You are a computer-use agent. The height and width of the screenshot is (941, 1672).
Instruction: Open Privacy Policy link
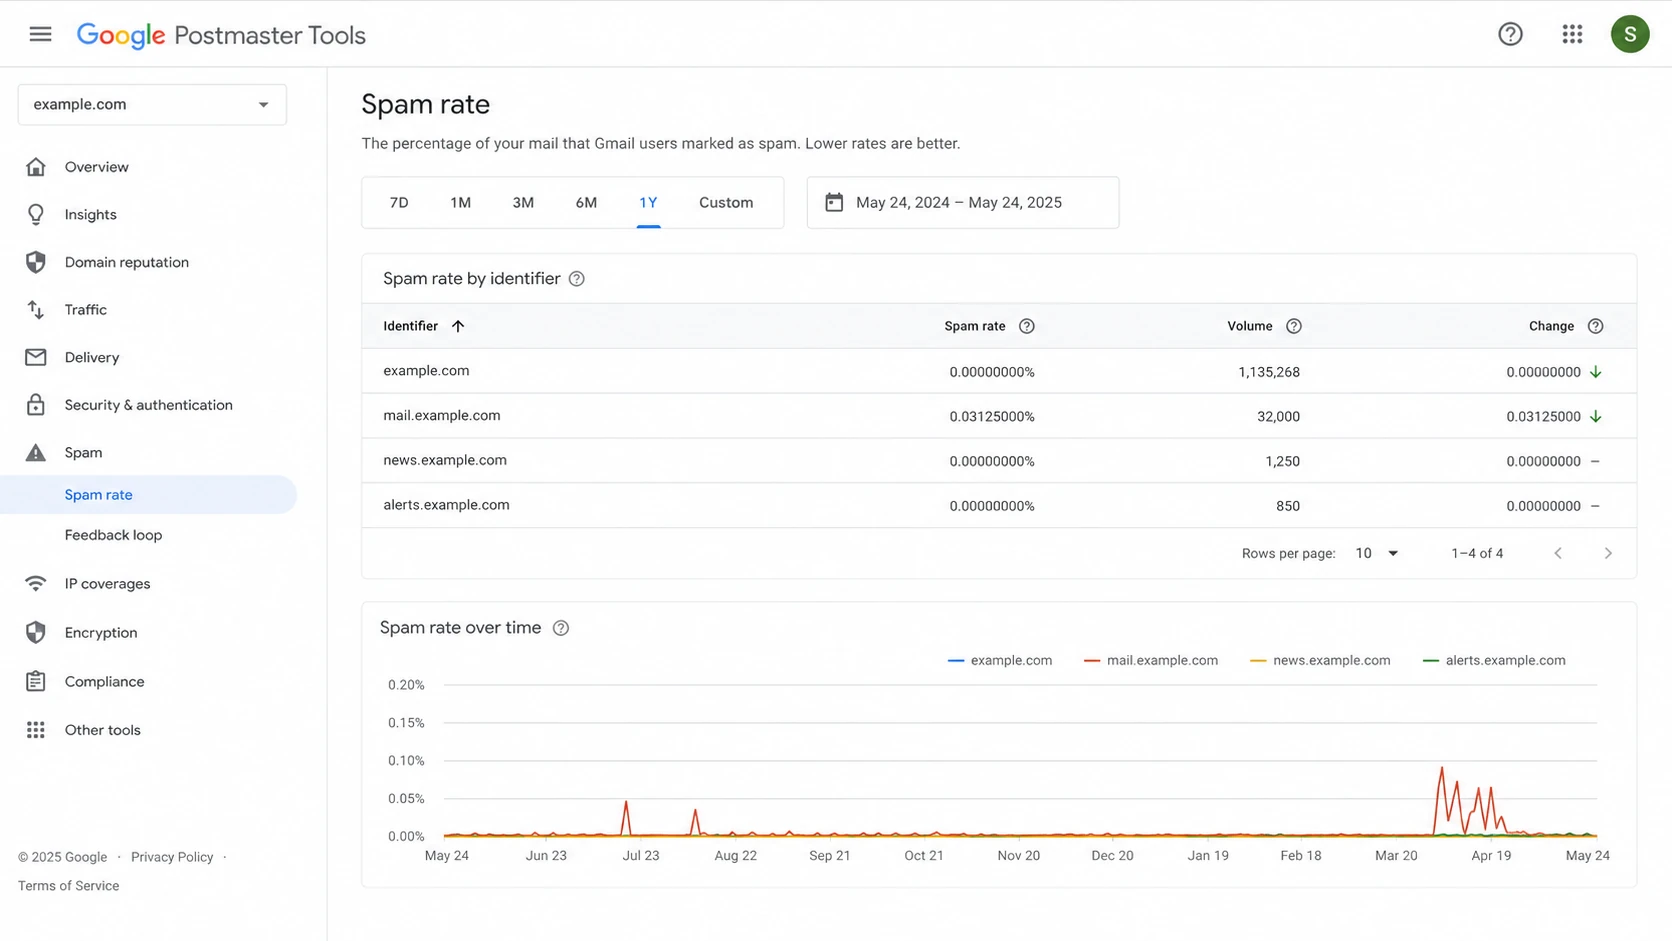(172, 857)
